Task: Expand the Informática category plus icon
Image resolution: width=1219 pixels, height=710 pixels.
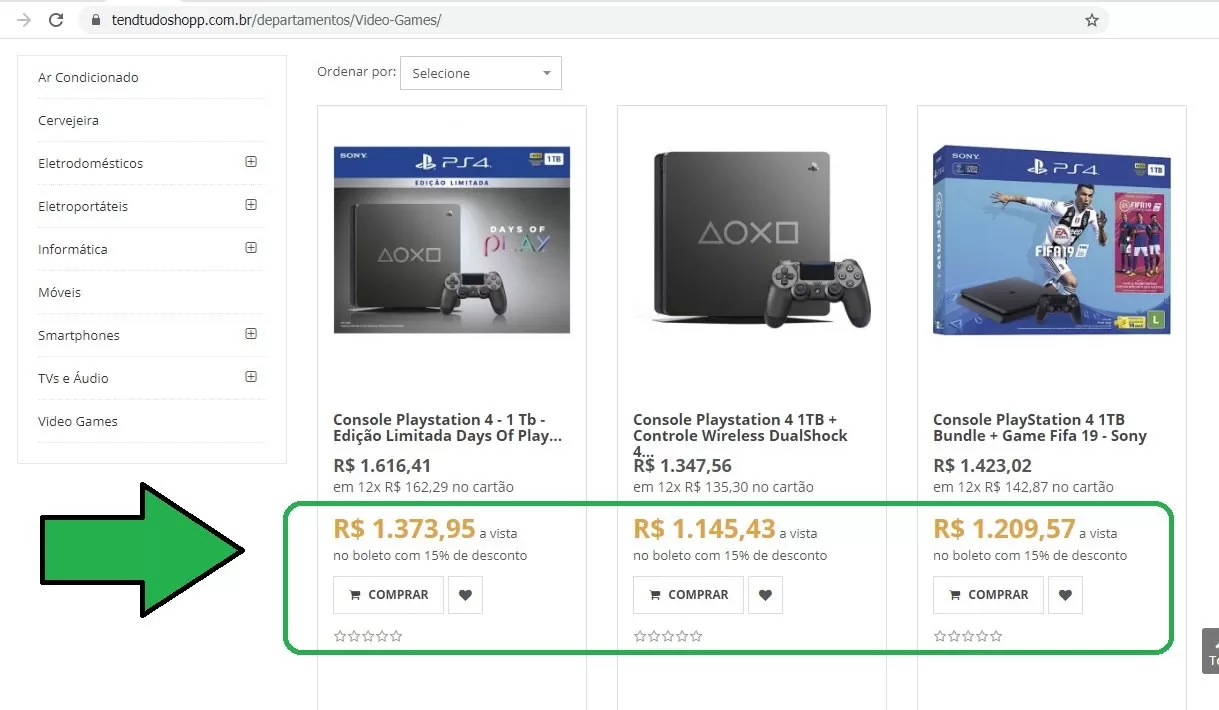Action: point(251,248)
